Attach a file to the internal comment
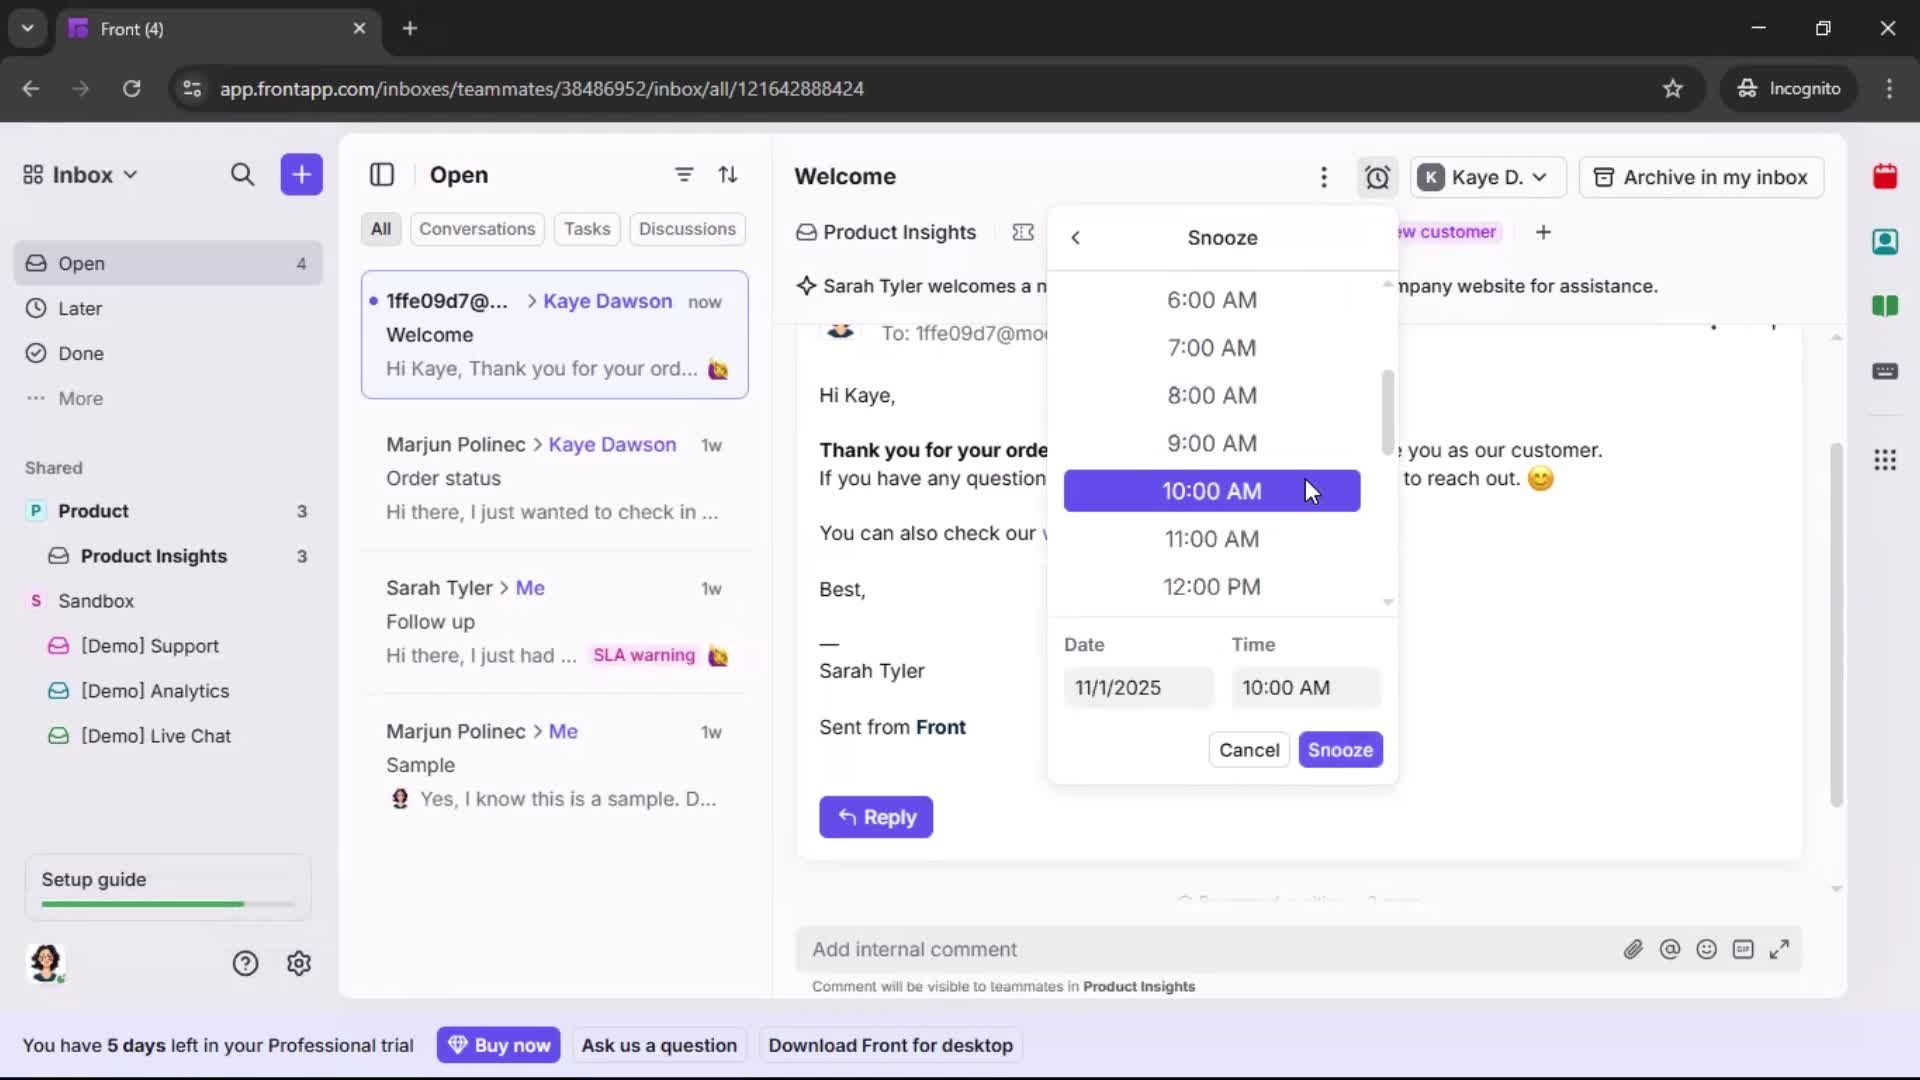This screenshot has width=1920, height=1080. [x=1634, y=949]
